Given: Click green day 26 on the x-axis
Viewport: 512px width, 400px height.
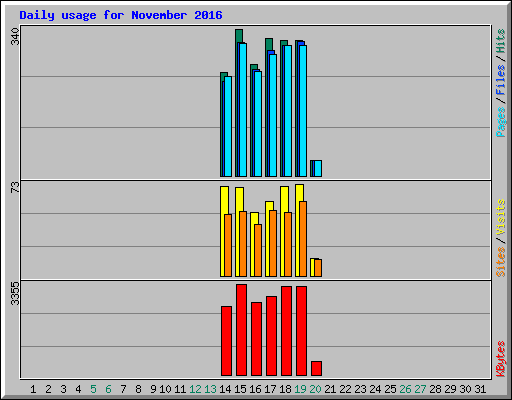Looking at the screenshot, I should click(405, 389).
